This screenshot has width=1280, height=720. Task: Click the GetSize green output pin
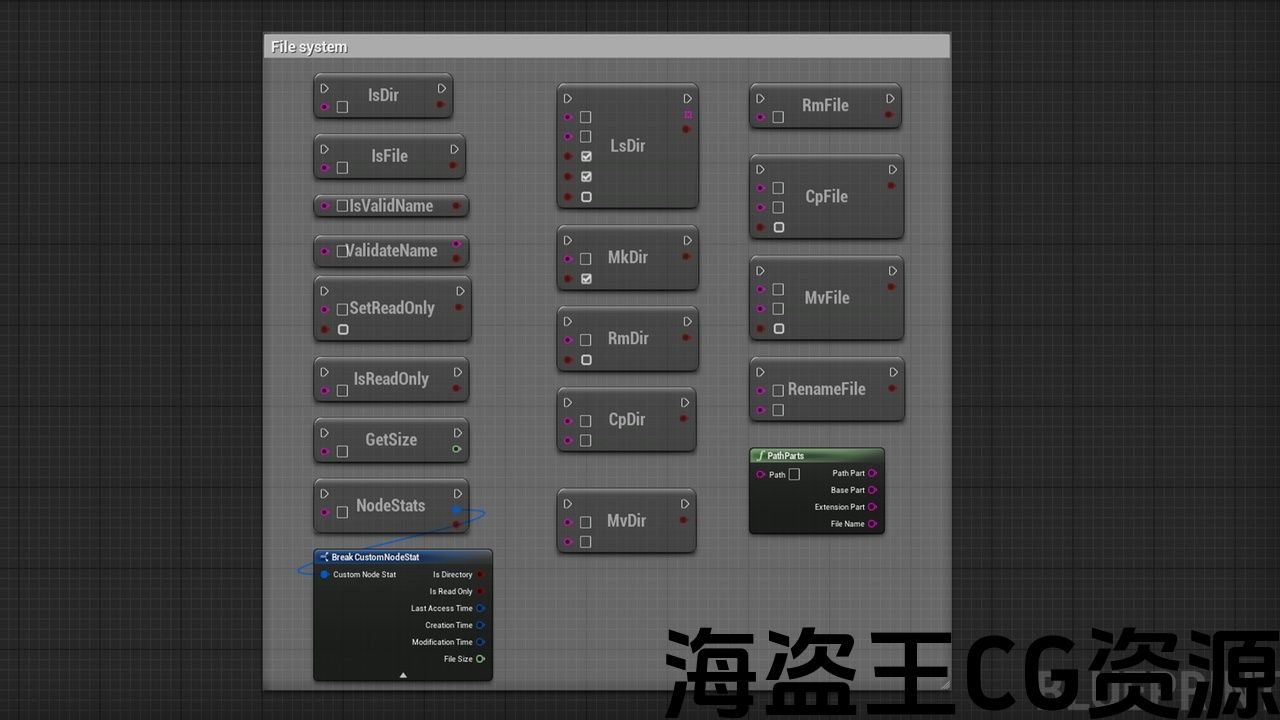point(456,450)
